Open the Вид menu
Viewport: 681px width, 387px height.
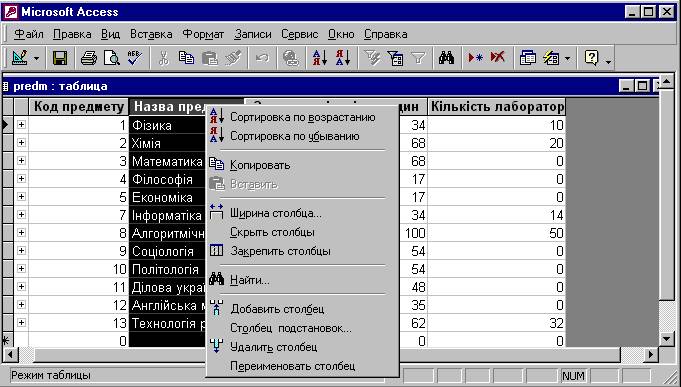pos(110,34)
